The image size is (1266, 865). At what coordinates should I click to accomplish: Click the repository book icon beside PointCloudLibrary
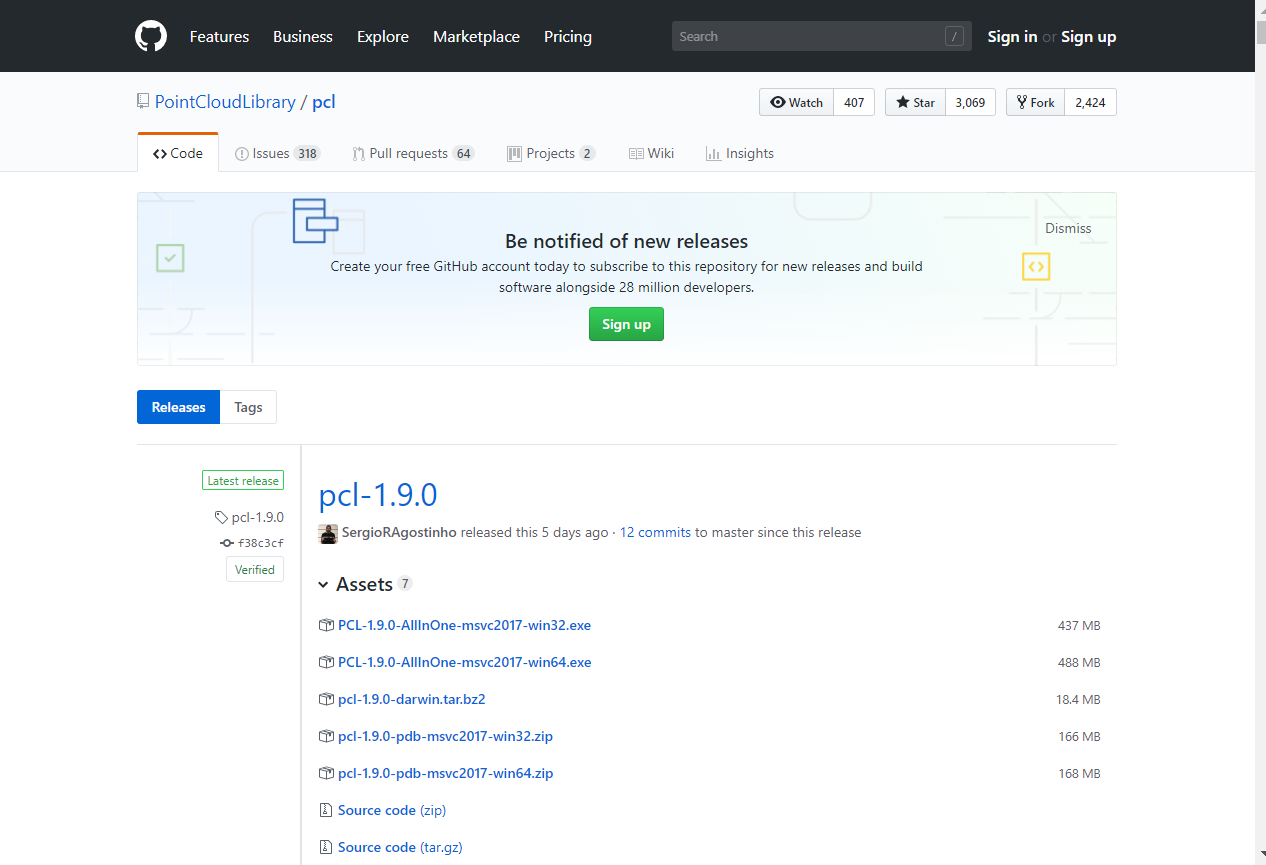click(x=143, y=101)
